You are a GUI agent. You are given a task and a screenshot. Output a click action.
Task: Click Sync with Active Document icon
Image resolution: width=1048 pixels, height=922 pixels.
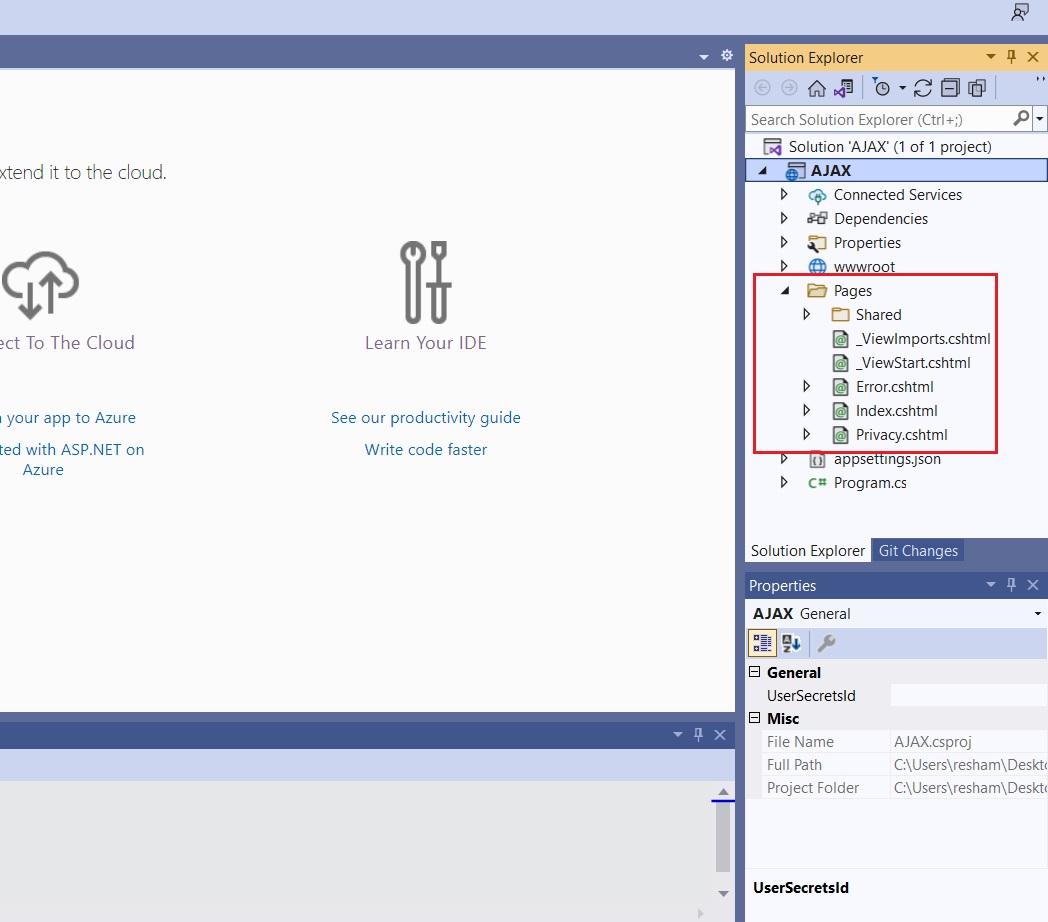[923, 88]
